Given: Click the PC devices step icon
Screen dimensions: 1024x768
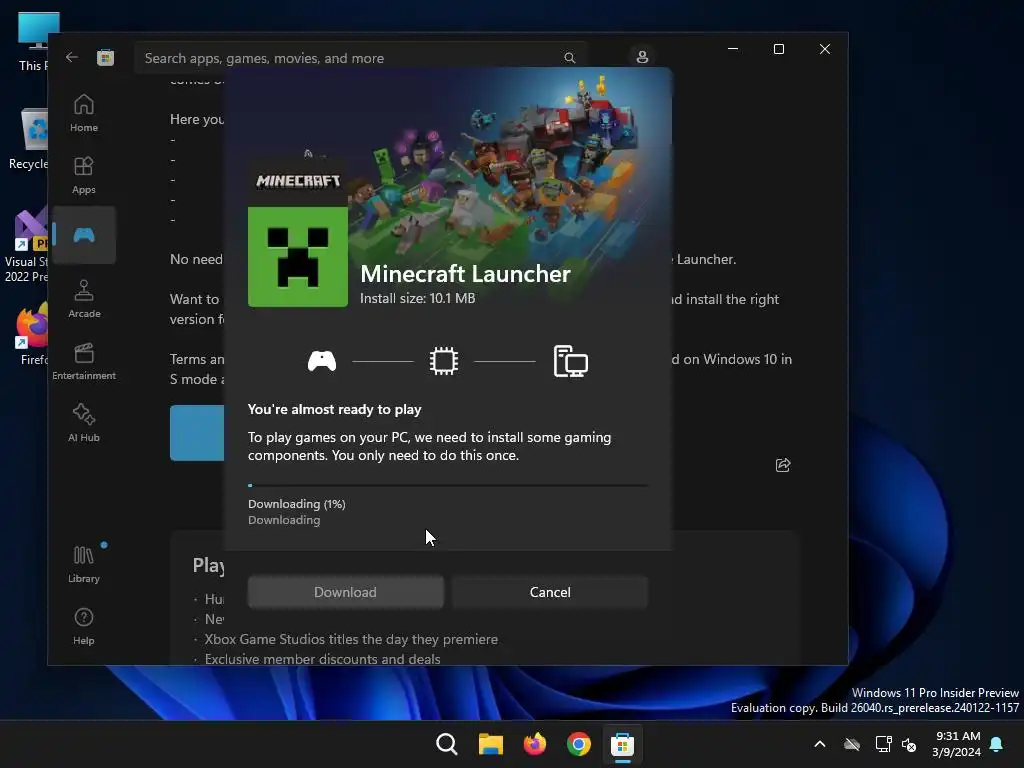Looking at the screenshot, I should click(570, 361).
